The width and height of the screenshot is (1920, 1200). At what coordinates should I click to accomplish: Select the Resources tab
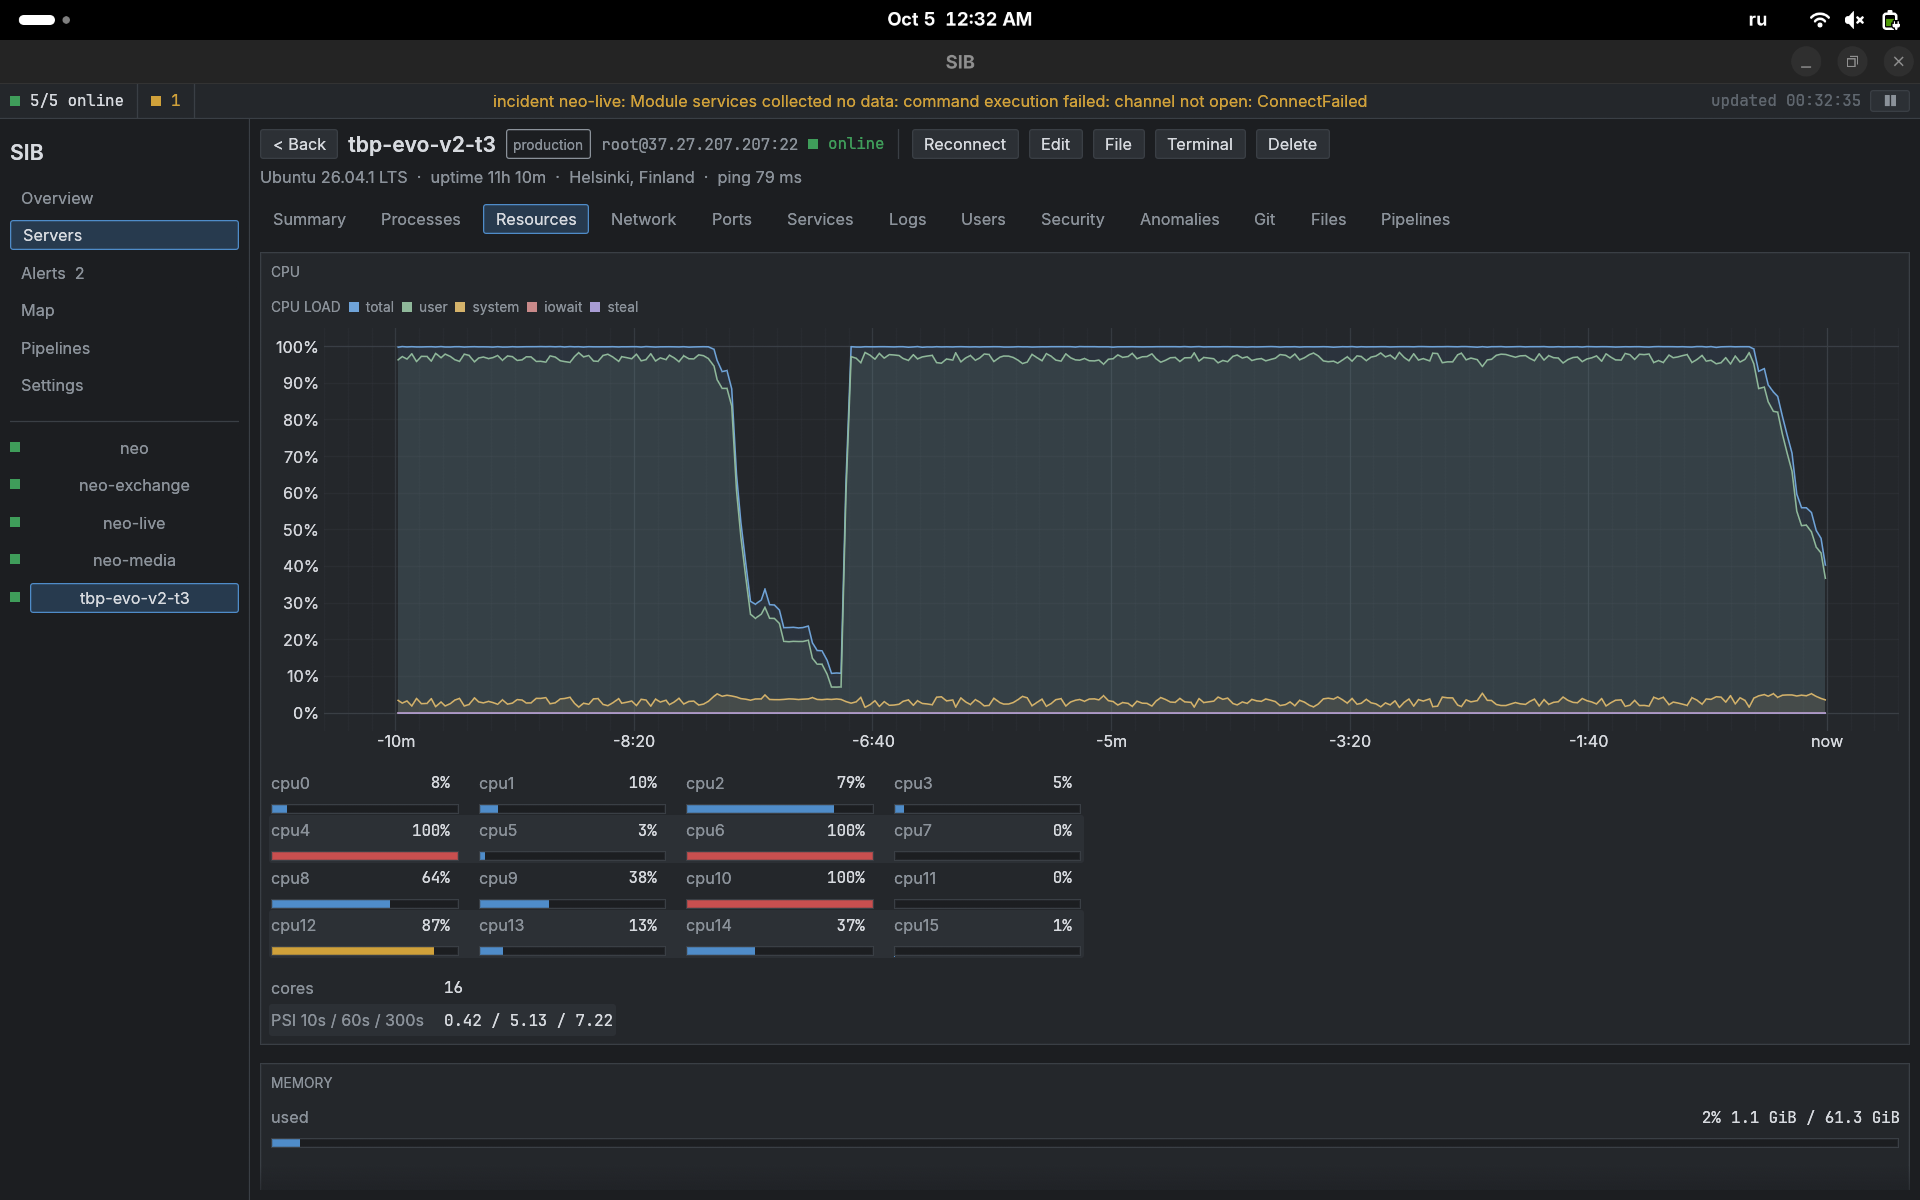click(x=536, y=219)
